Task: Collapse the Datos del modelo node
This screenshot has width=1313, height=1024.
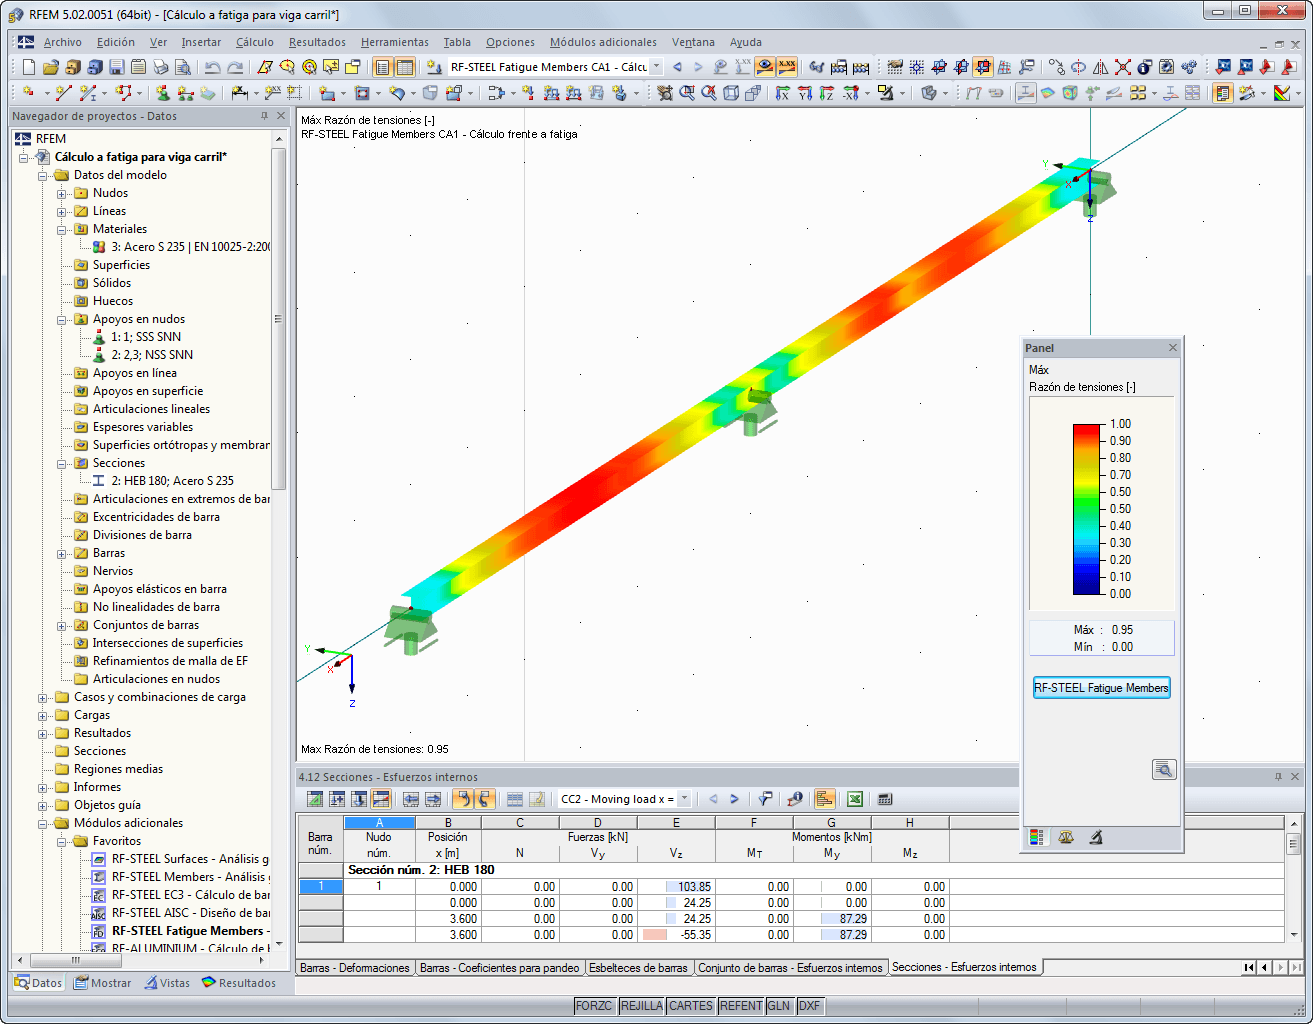Action: (x=43, y=175)
